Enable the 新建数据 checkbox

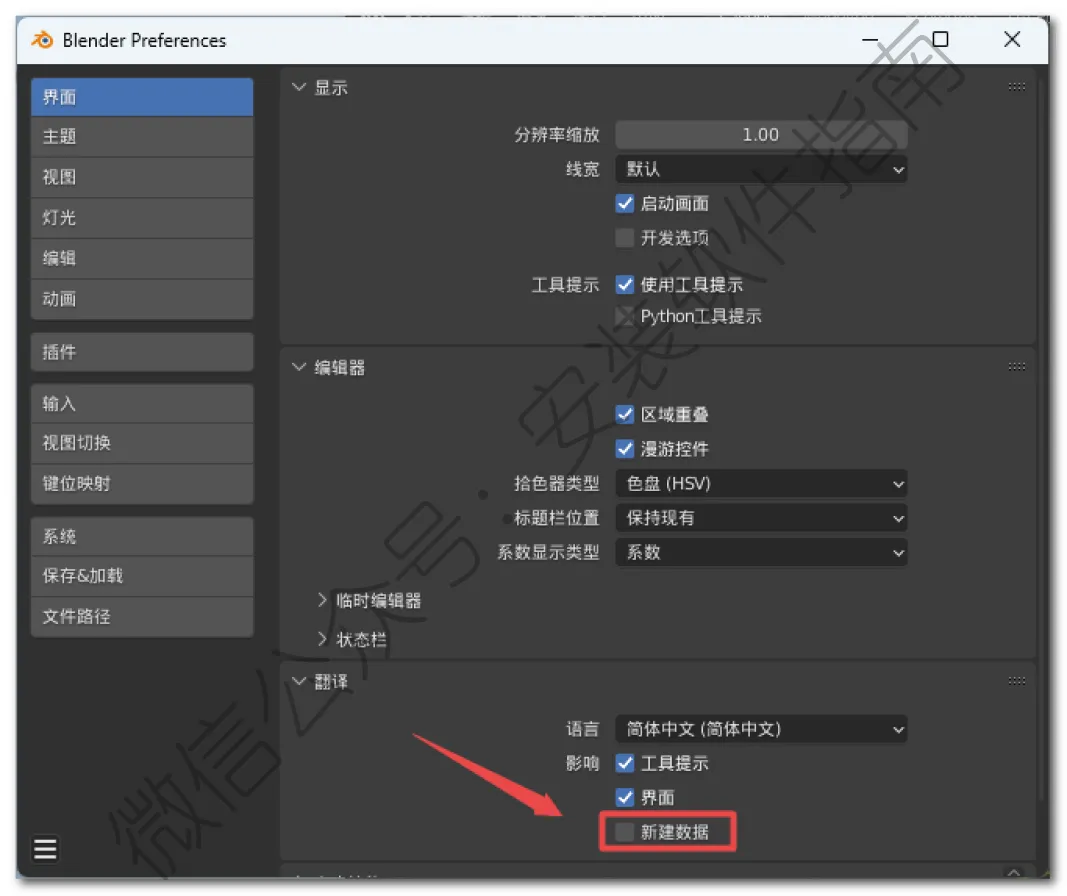tap(625, 831)
